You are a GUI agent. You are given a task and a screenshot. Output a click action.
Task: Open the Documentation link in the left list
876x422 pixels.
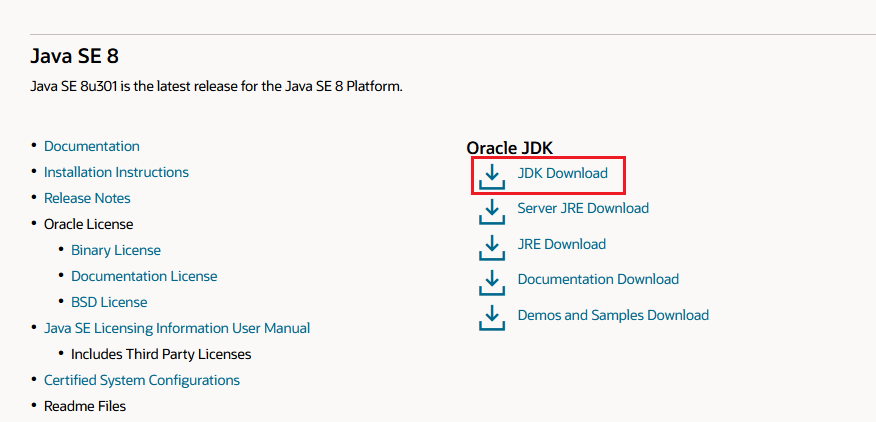(x=92, y=146)
